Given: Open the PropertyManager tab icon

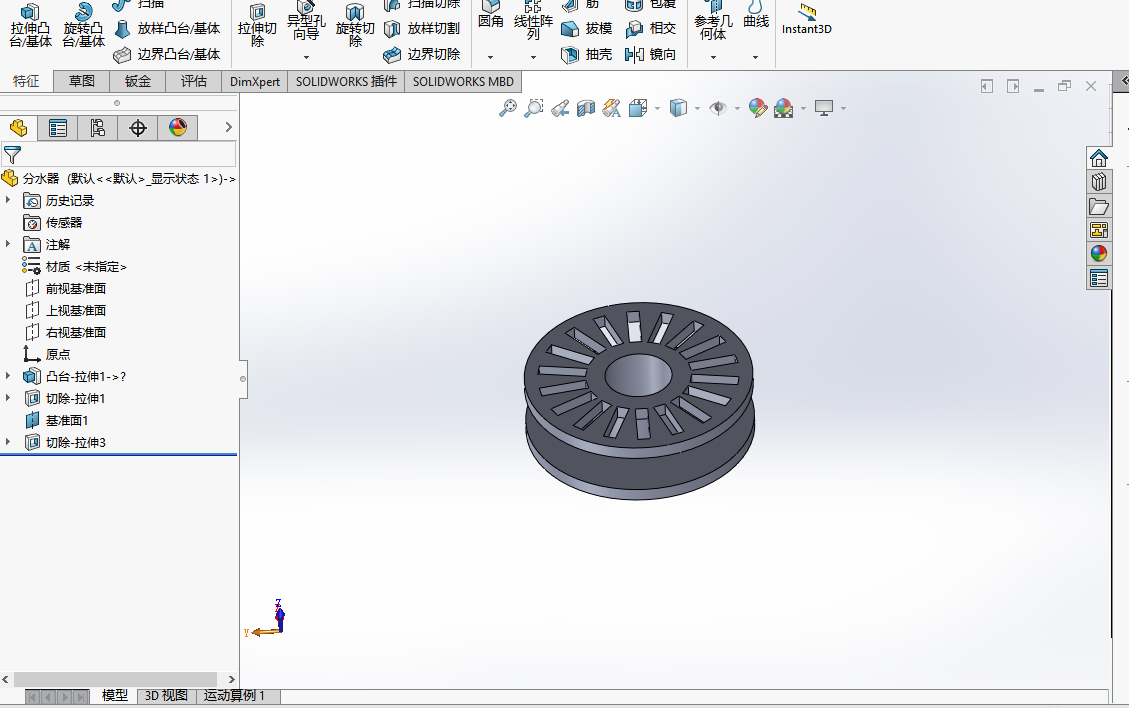Looking at the screenshot, I should 58,128.
